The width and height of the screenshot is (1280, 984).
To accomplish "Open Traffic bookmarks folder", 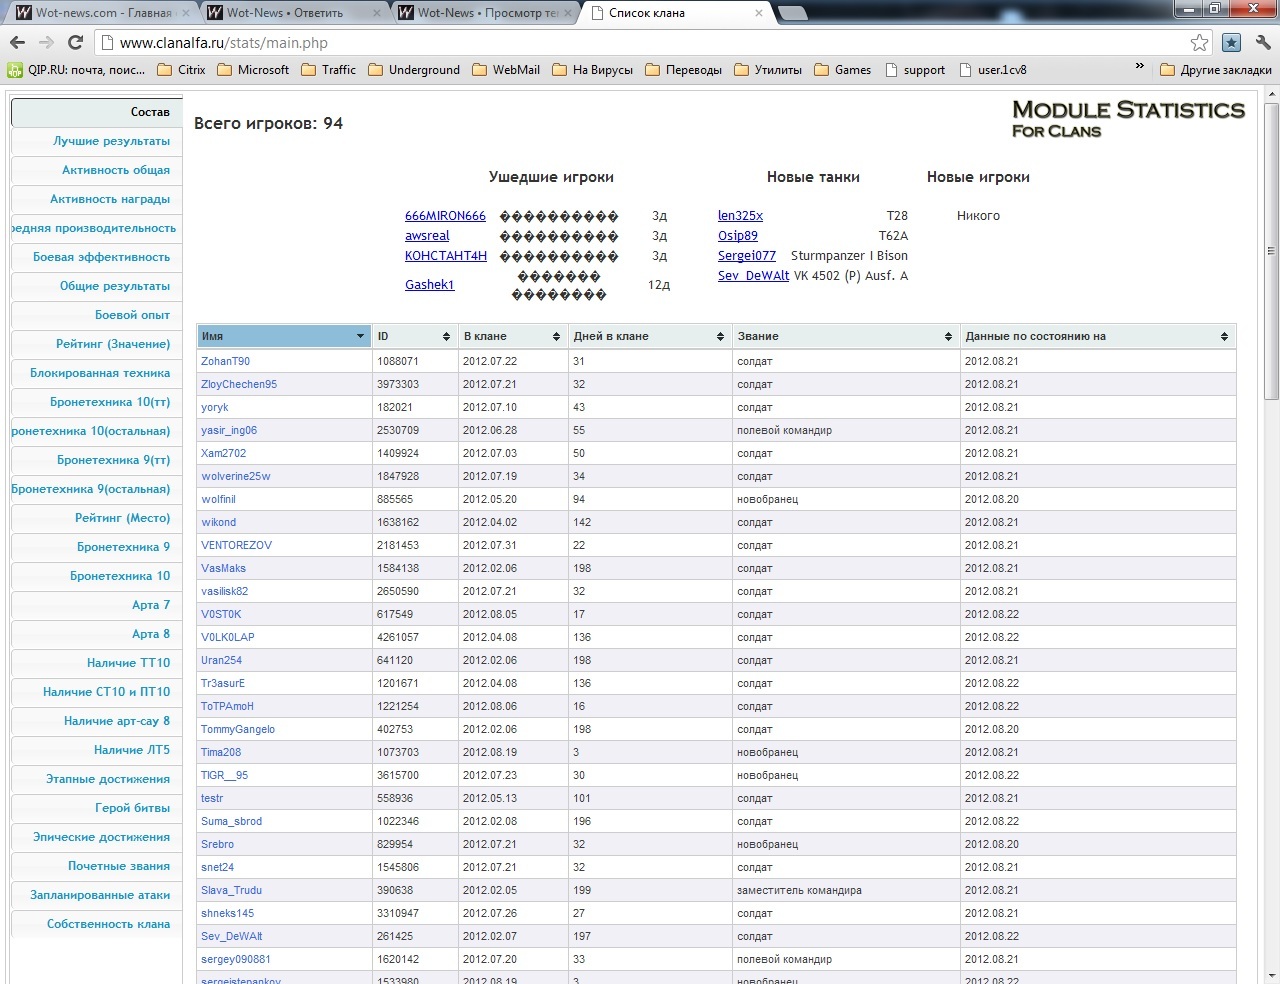I will click(328, 70).
